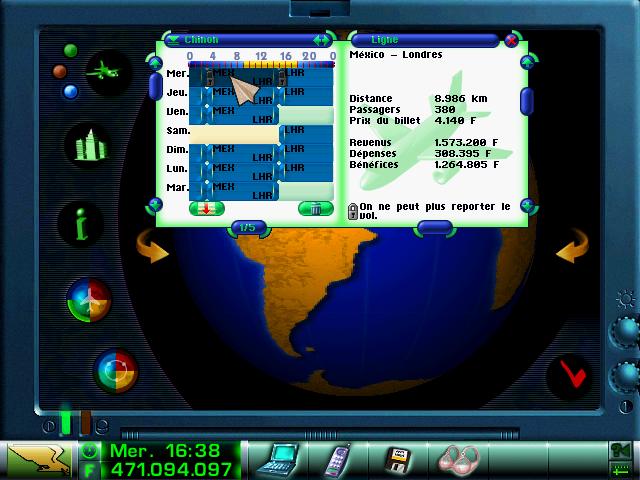Screen dimensions: 640x480
Task: Click the 1/5 page indicator tab
Action: [x=247, y=228]
